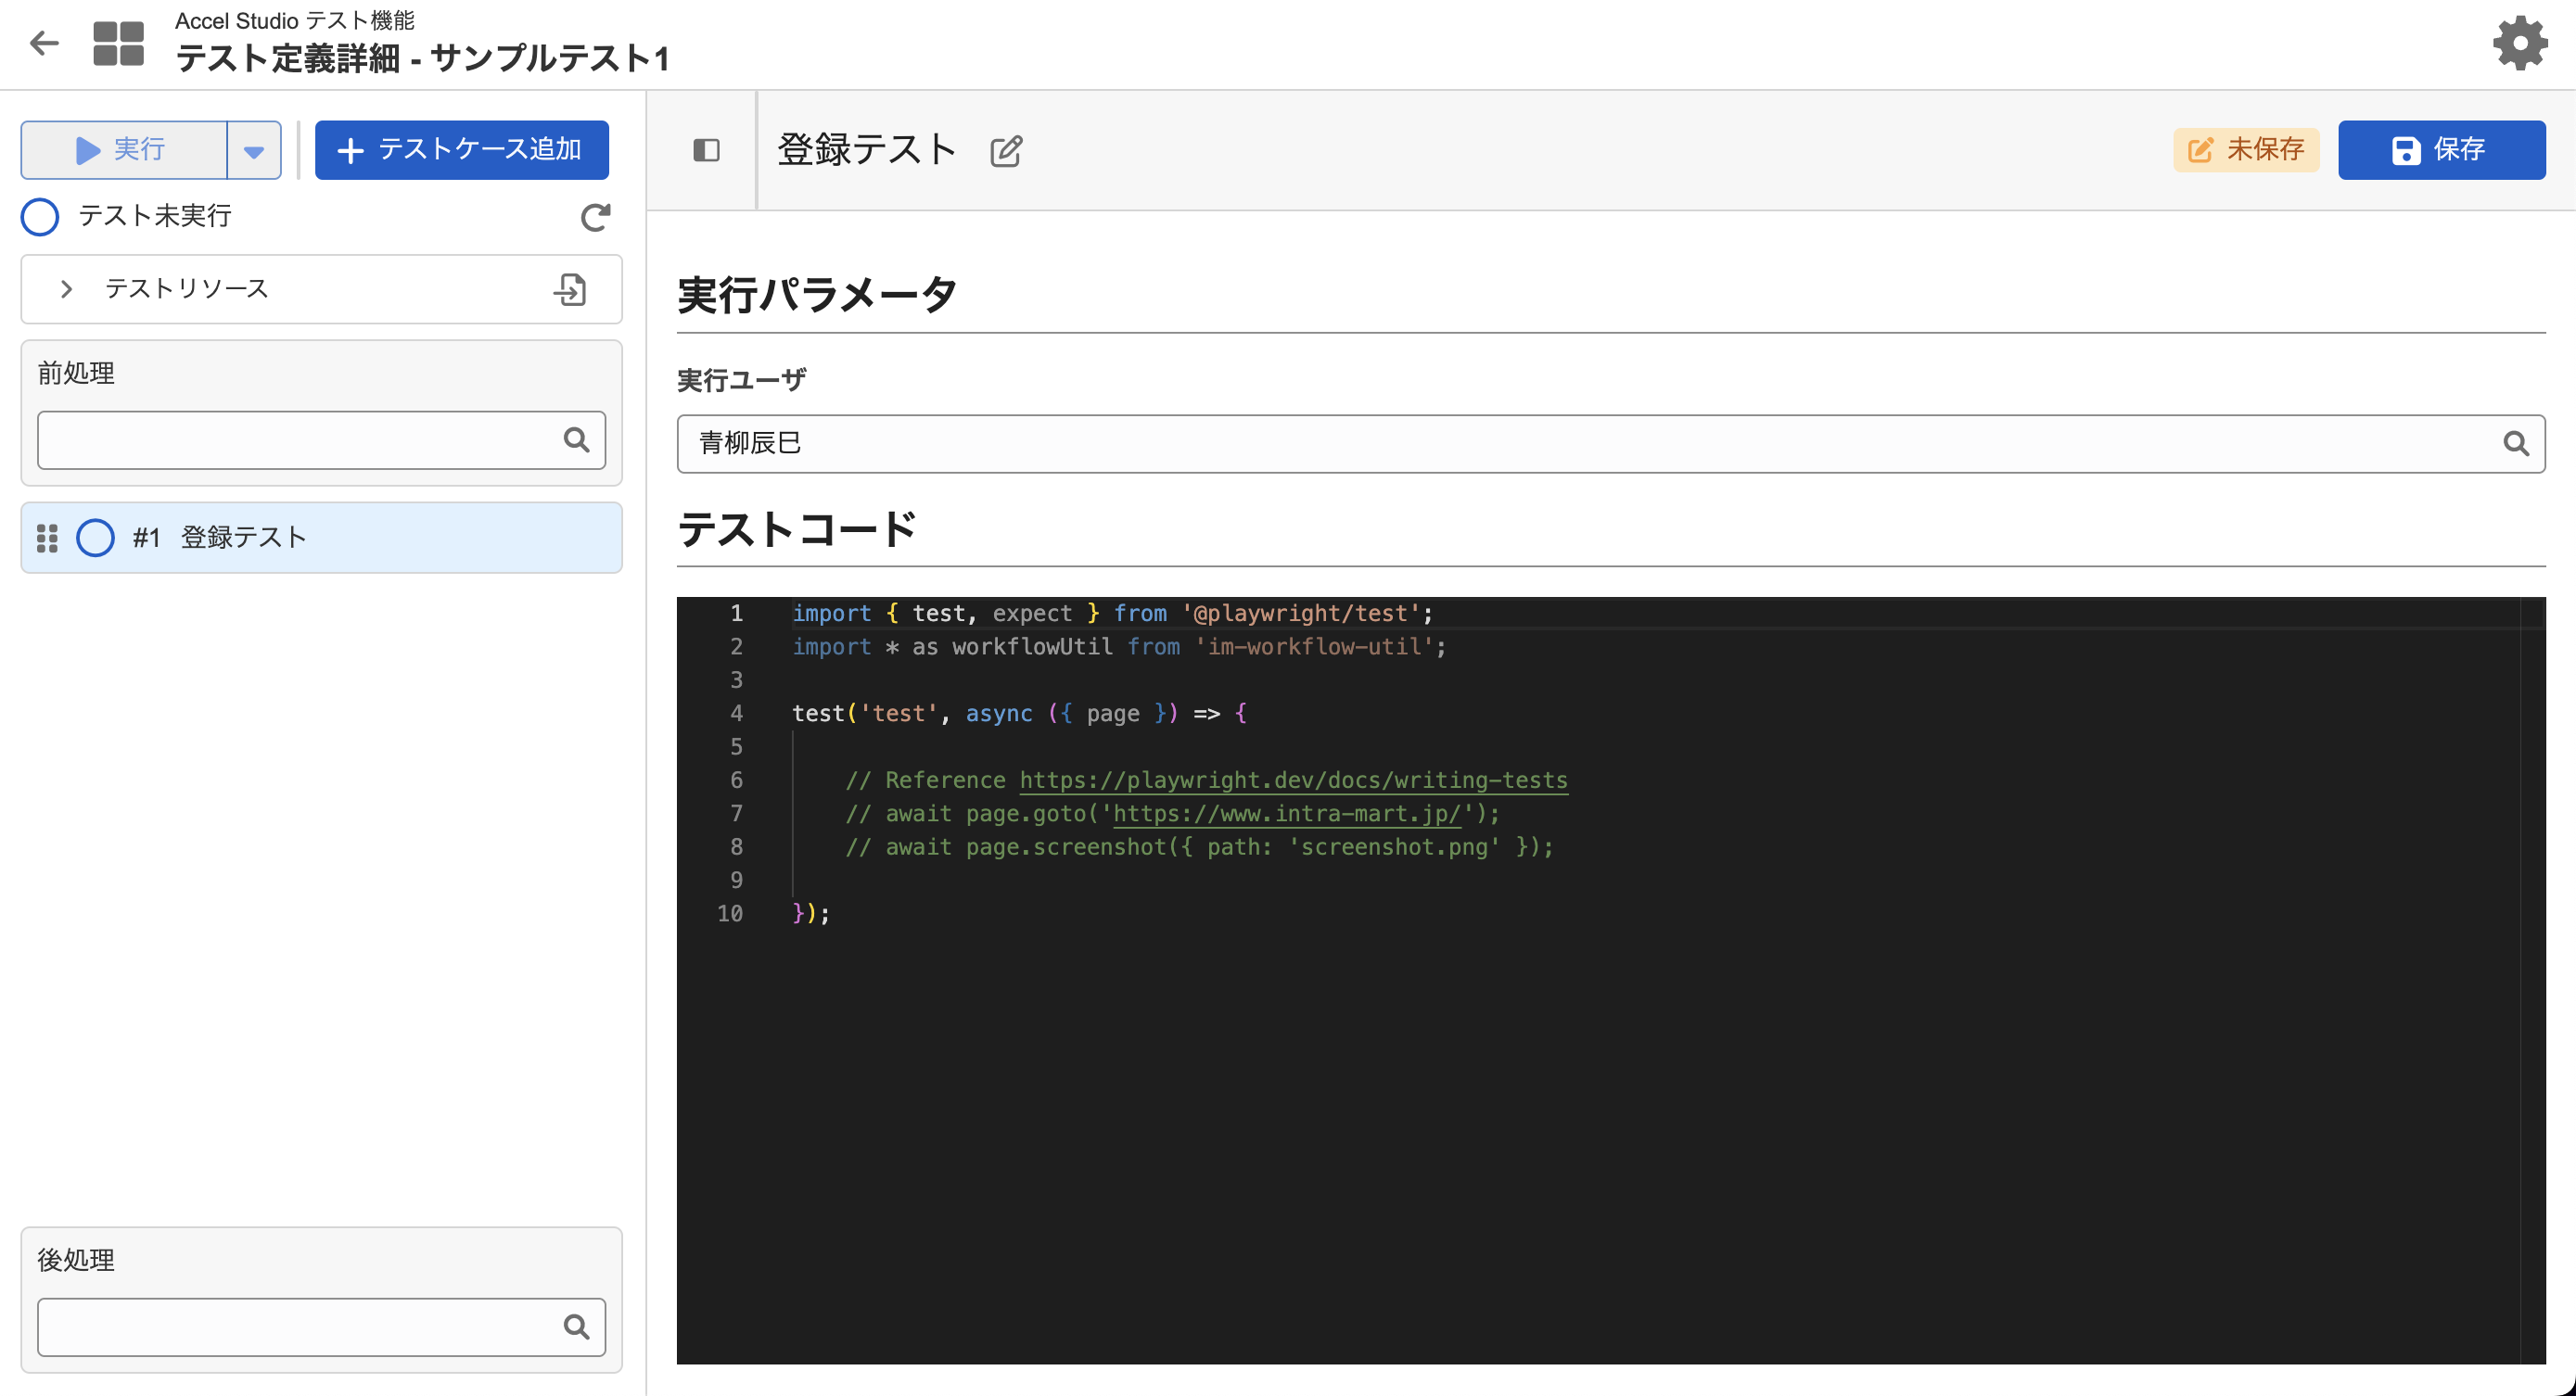The image size is (2576, 1396).
Task: Click the test resource import icon
Action: click(x=570, y=289)
